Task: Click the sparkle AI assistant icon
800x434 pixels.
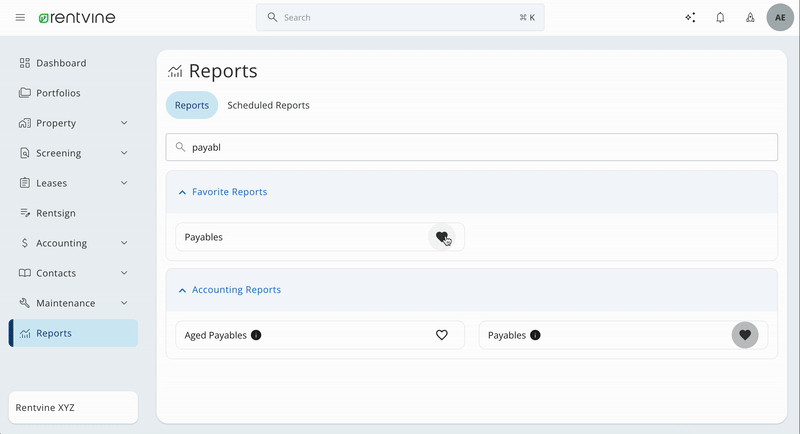Action: (690, 17)
